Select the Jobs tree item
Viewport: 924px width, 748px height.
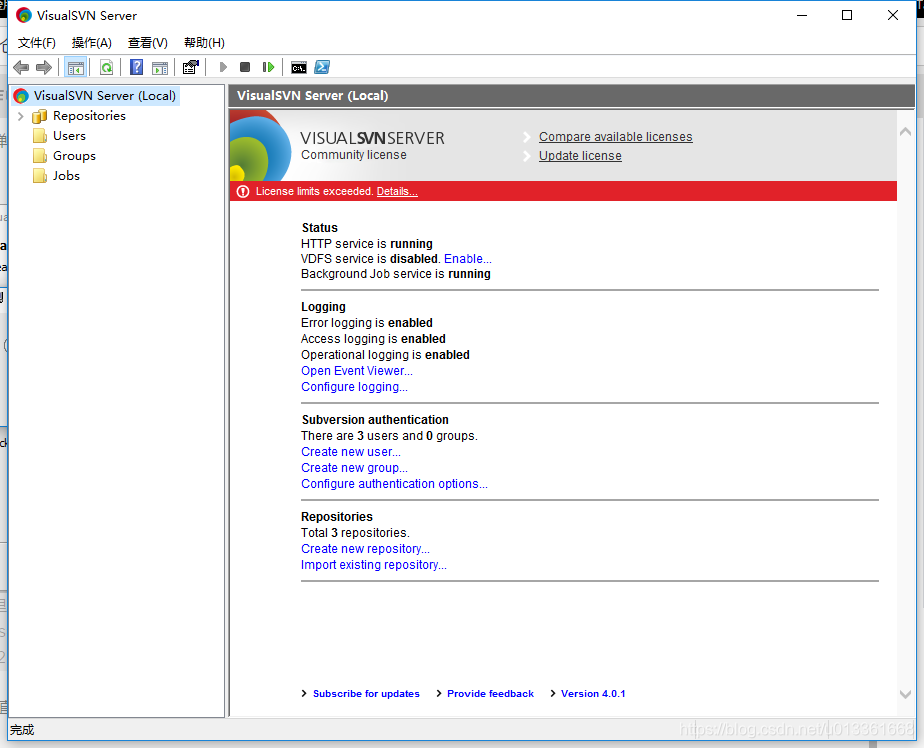coord(66,176)
